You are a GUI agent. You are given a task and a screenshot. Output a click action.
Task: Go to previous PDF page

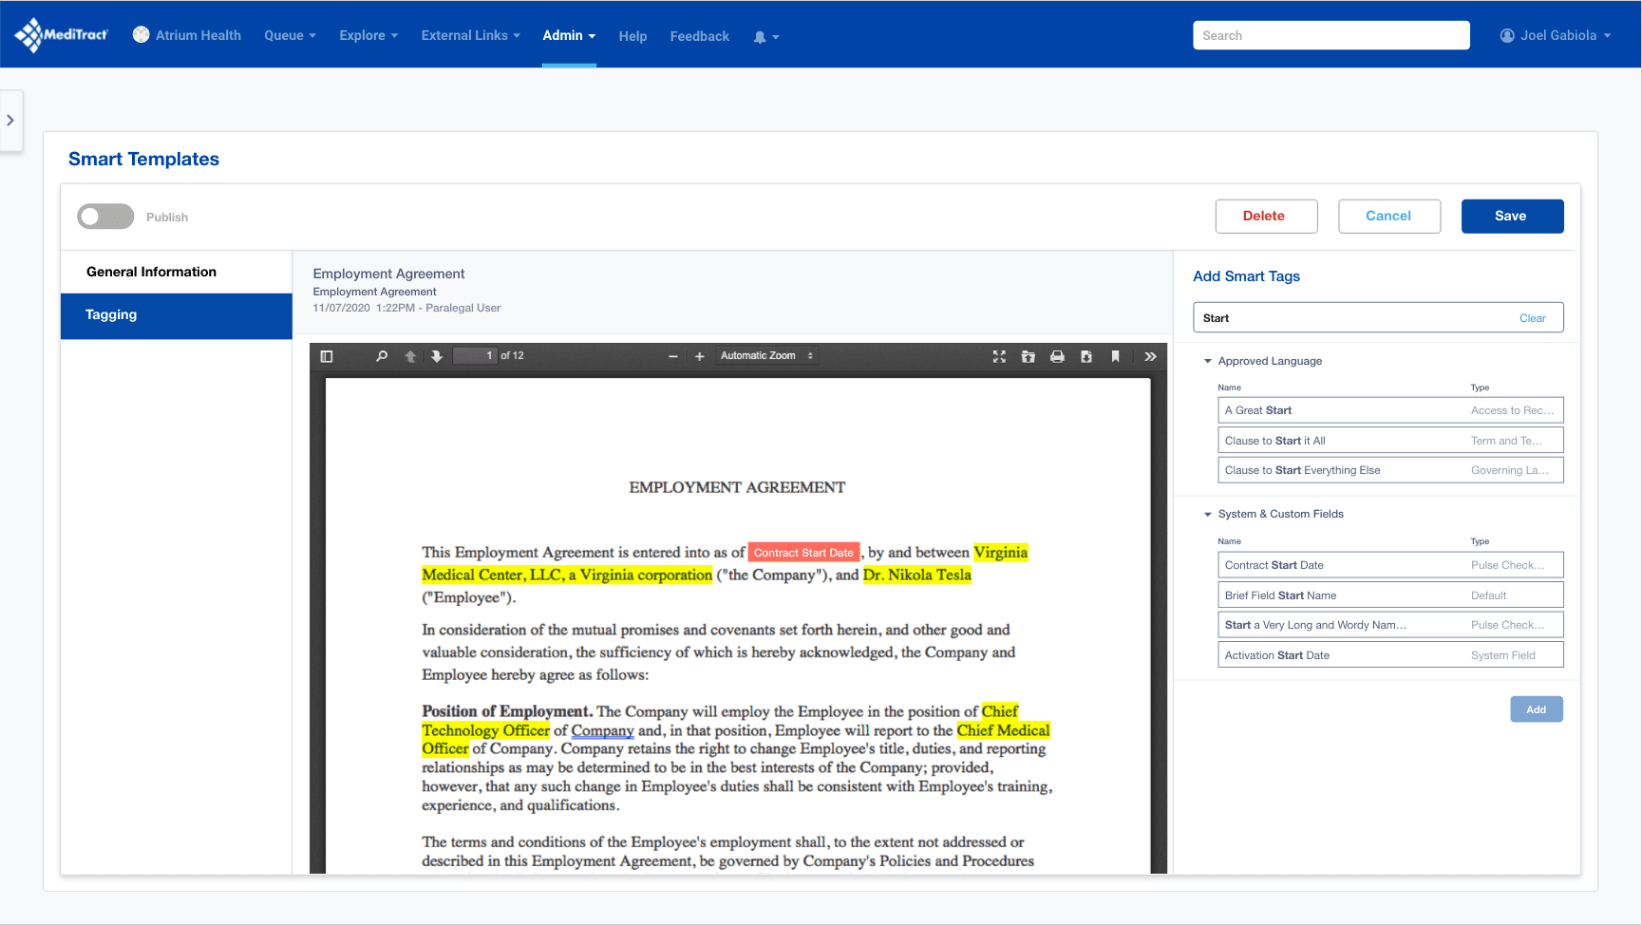pyautogui.click(x=410, y=356)
